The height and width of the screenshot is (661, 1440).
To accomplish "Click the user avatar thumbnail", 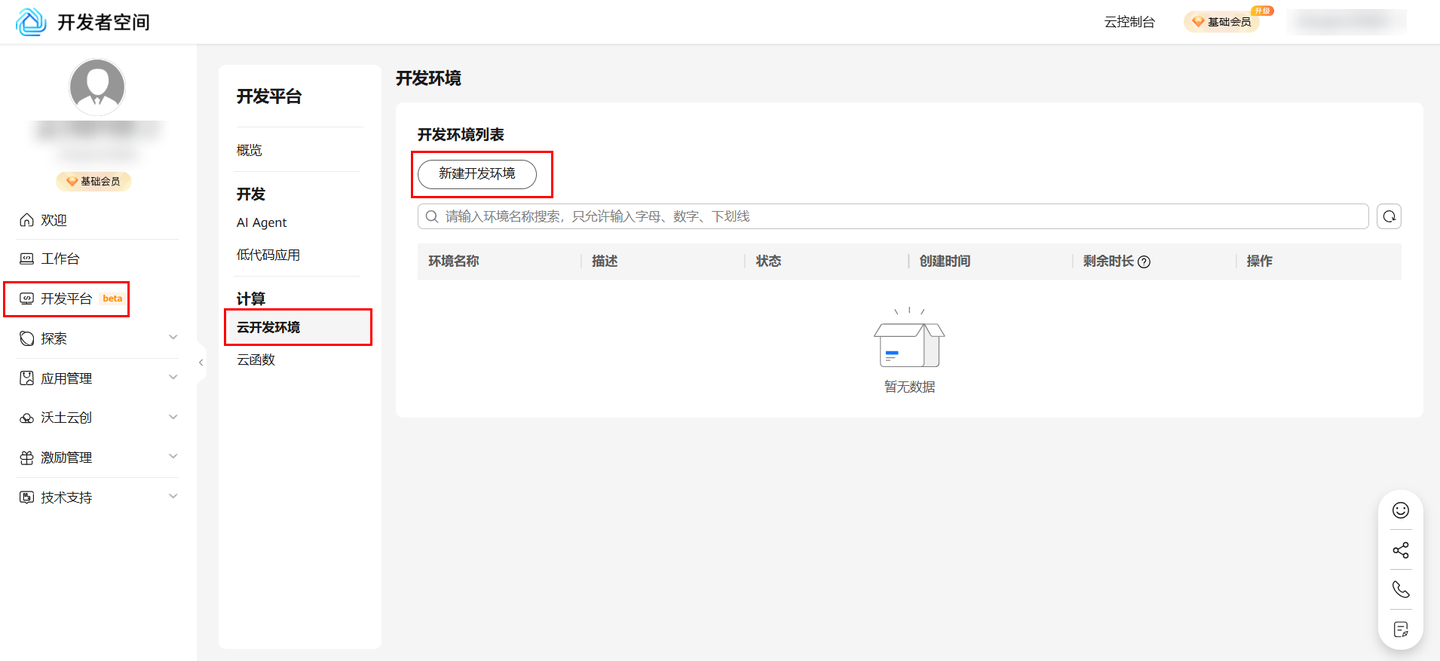I will point(96,86).
